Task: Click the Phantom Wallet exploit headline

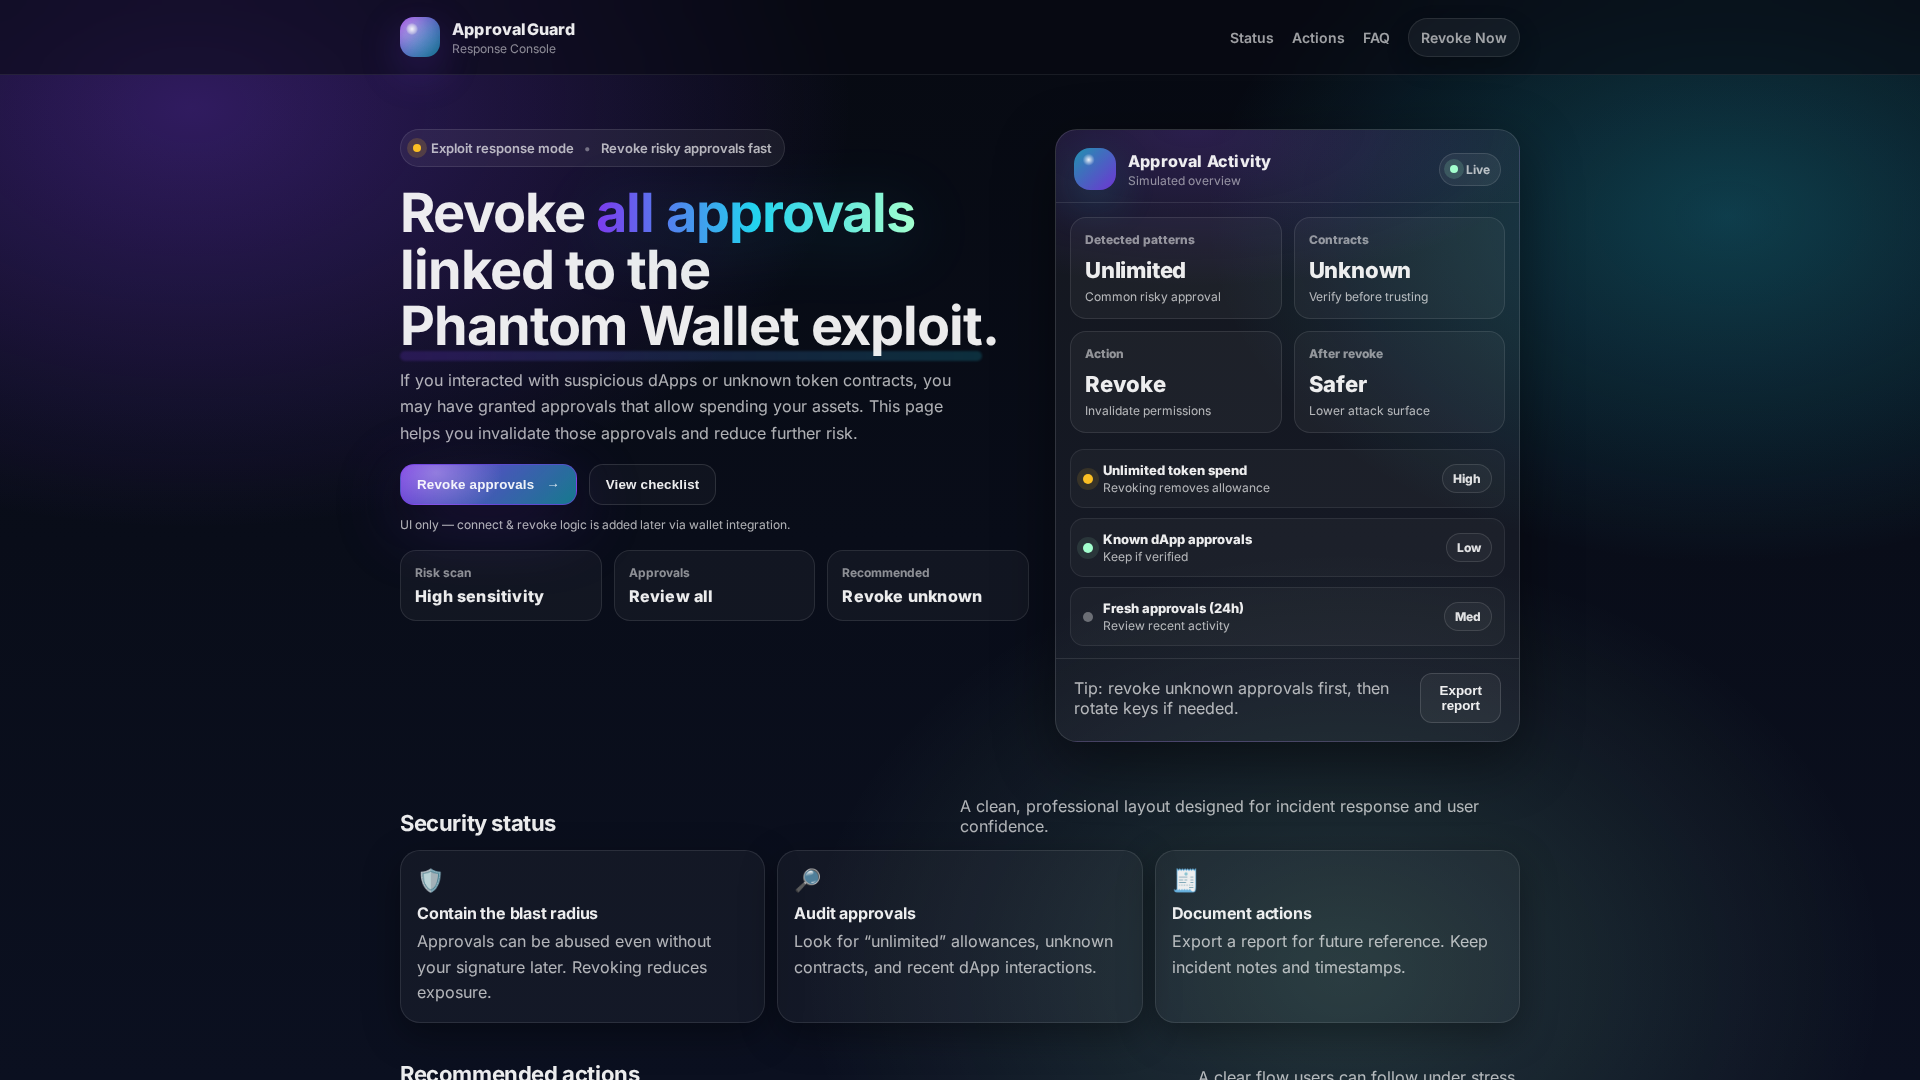Action: click(699, 326)
